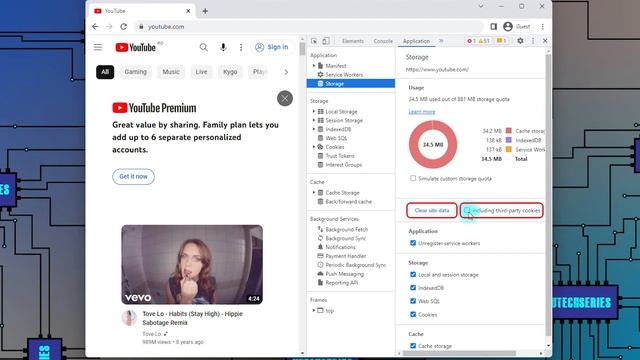
Task: Enable including third-party cookies checkbox
Action: tap(467, 210)
